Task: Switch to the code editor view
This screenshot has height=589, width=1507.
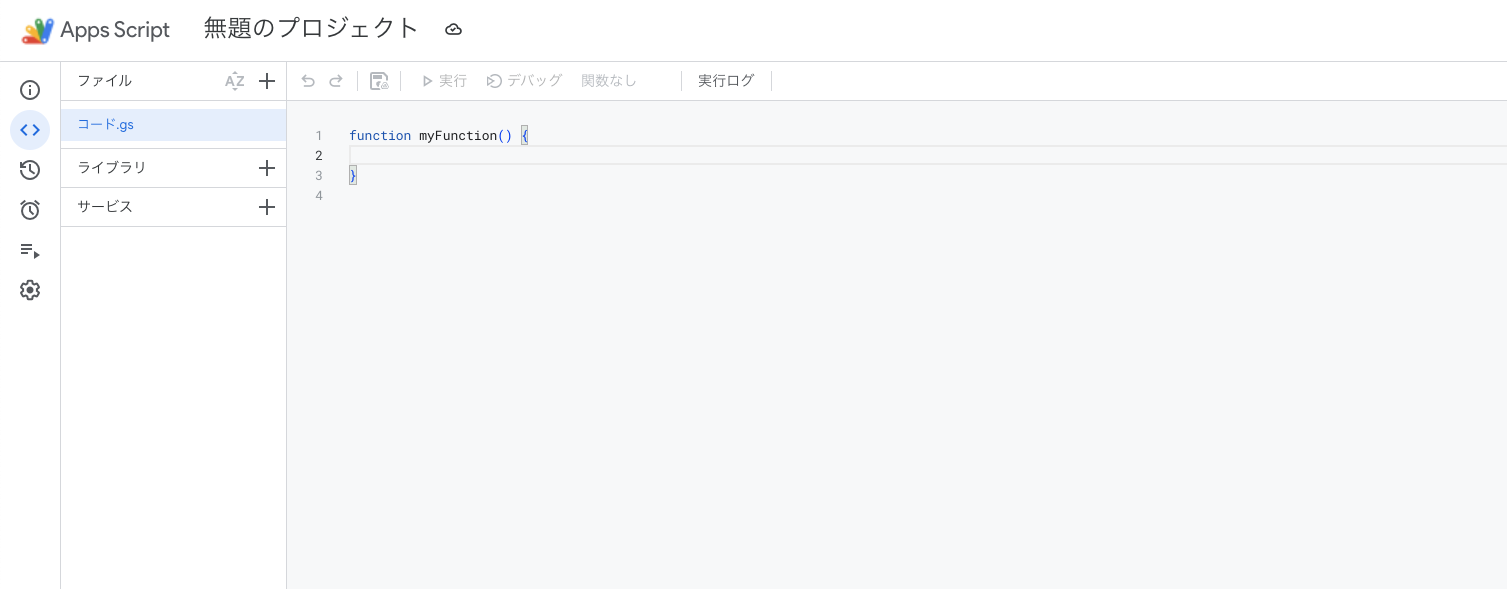Action: click(30, 130)
